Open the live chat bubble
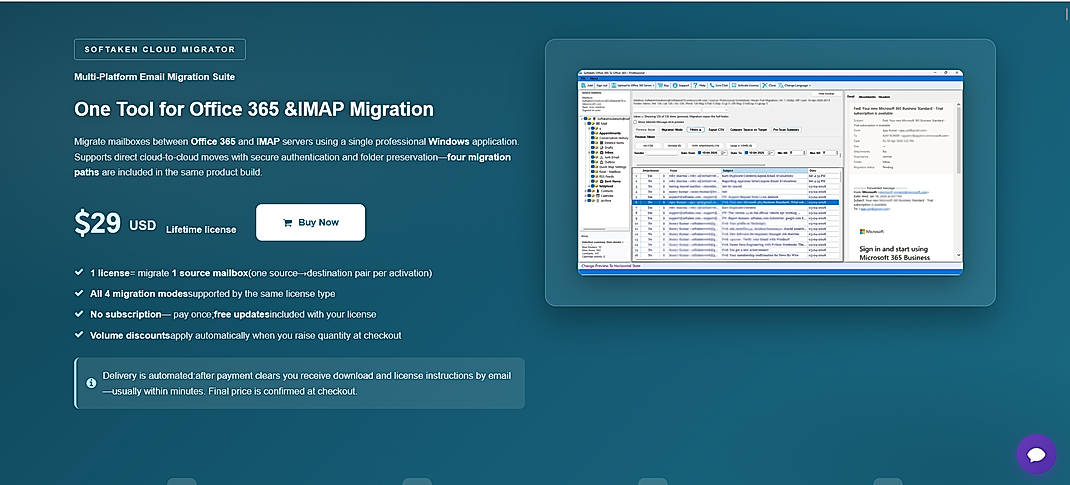This screenshot has width=1070, height=485. coord(1036,454)
